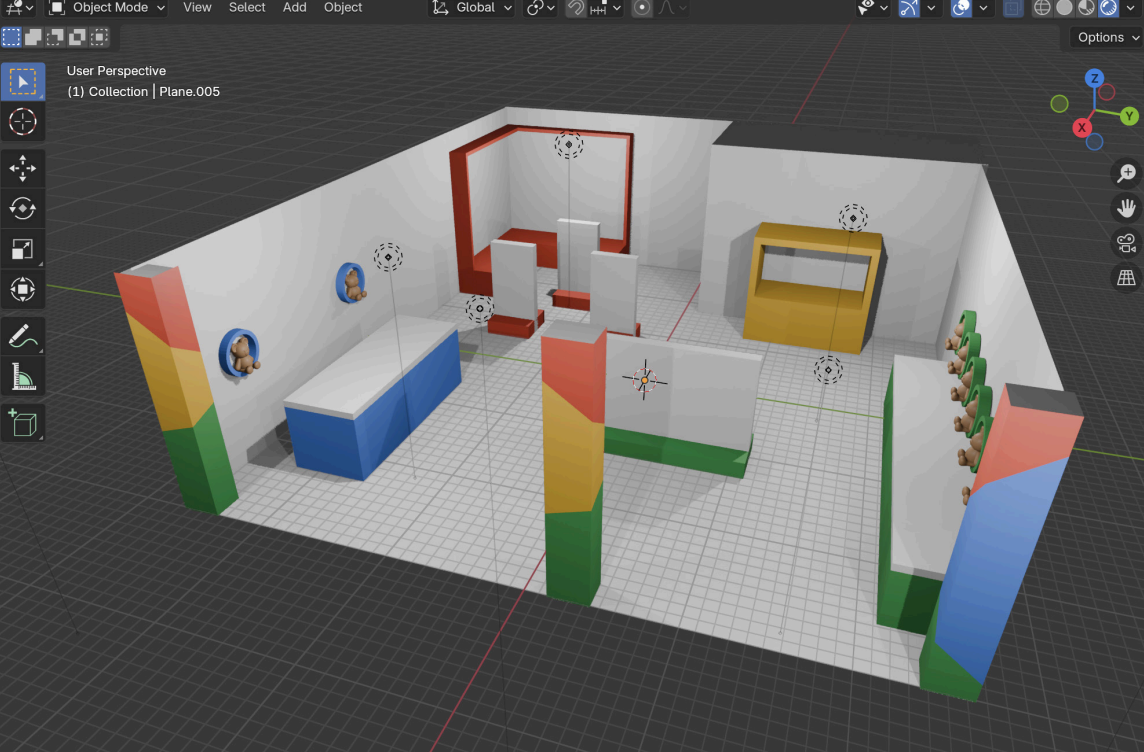
Task: Open the View menu
Action: pos(197,7)
